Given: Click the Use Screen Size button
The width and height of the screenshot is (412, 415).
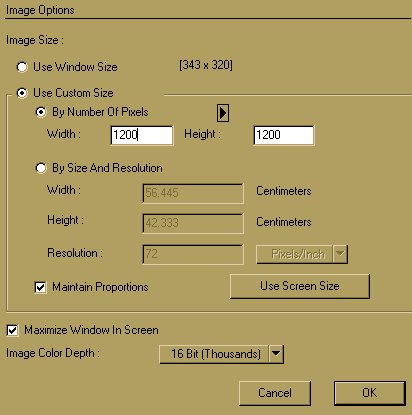Looking at the screenshot, I should [300, 286].
